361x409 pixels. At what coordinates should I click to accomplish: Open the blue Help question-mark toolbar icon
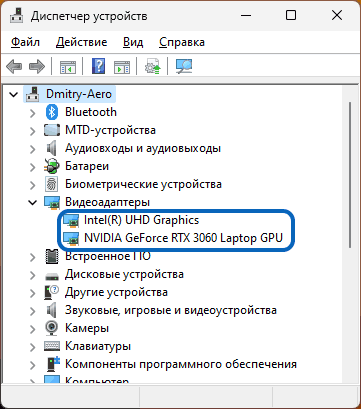pyautogui.click(x=98, y=66)
